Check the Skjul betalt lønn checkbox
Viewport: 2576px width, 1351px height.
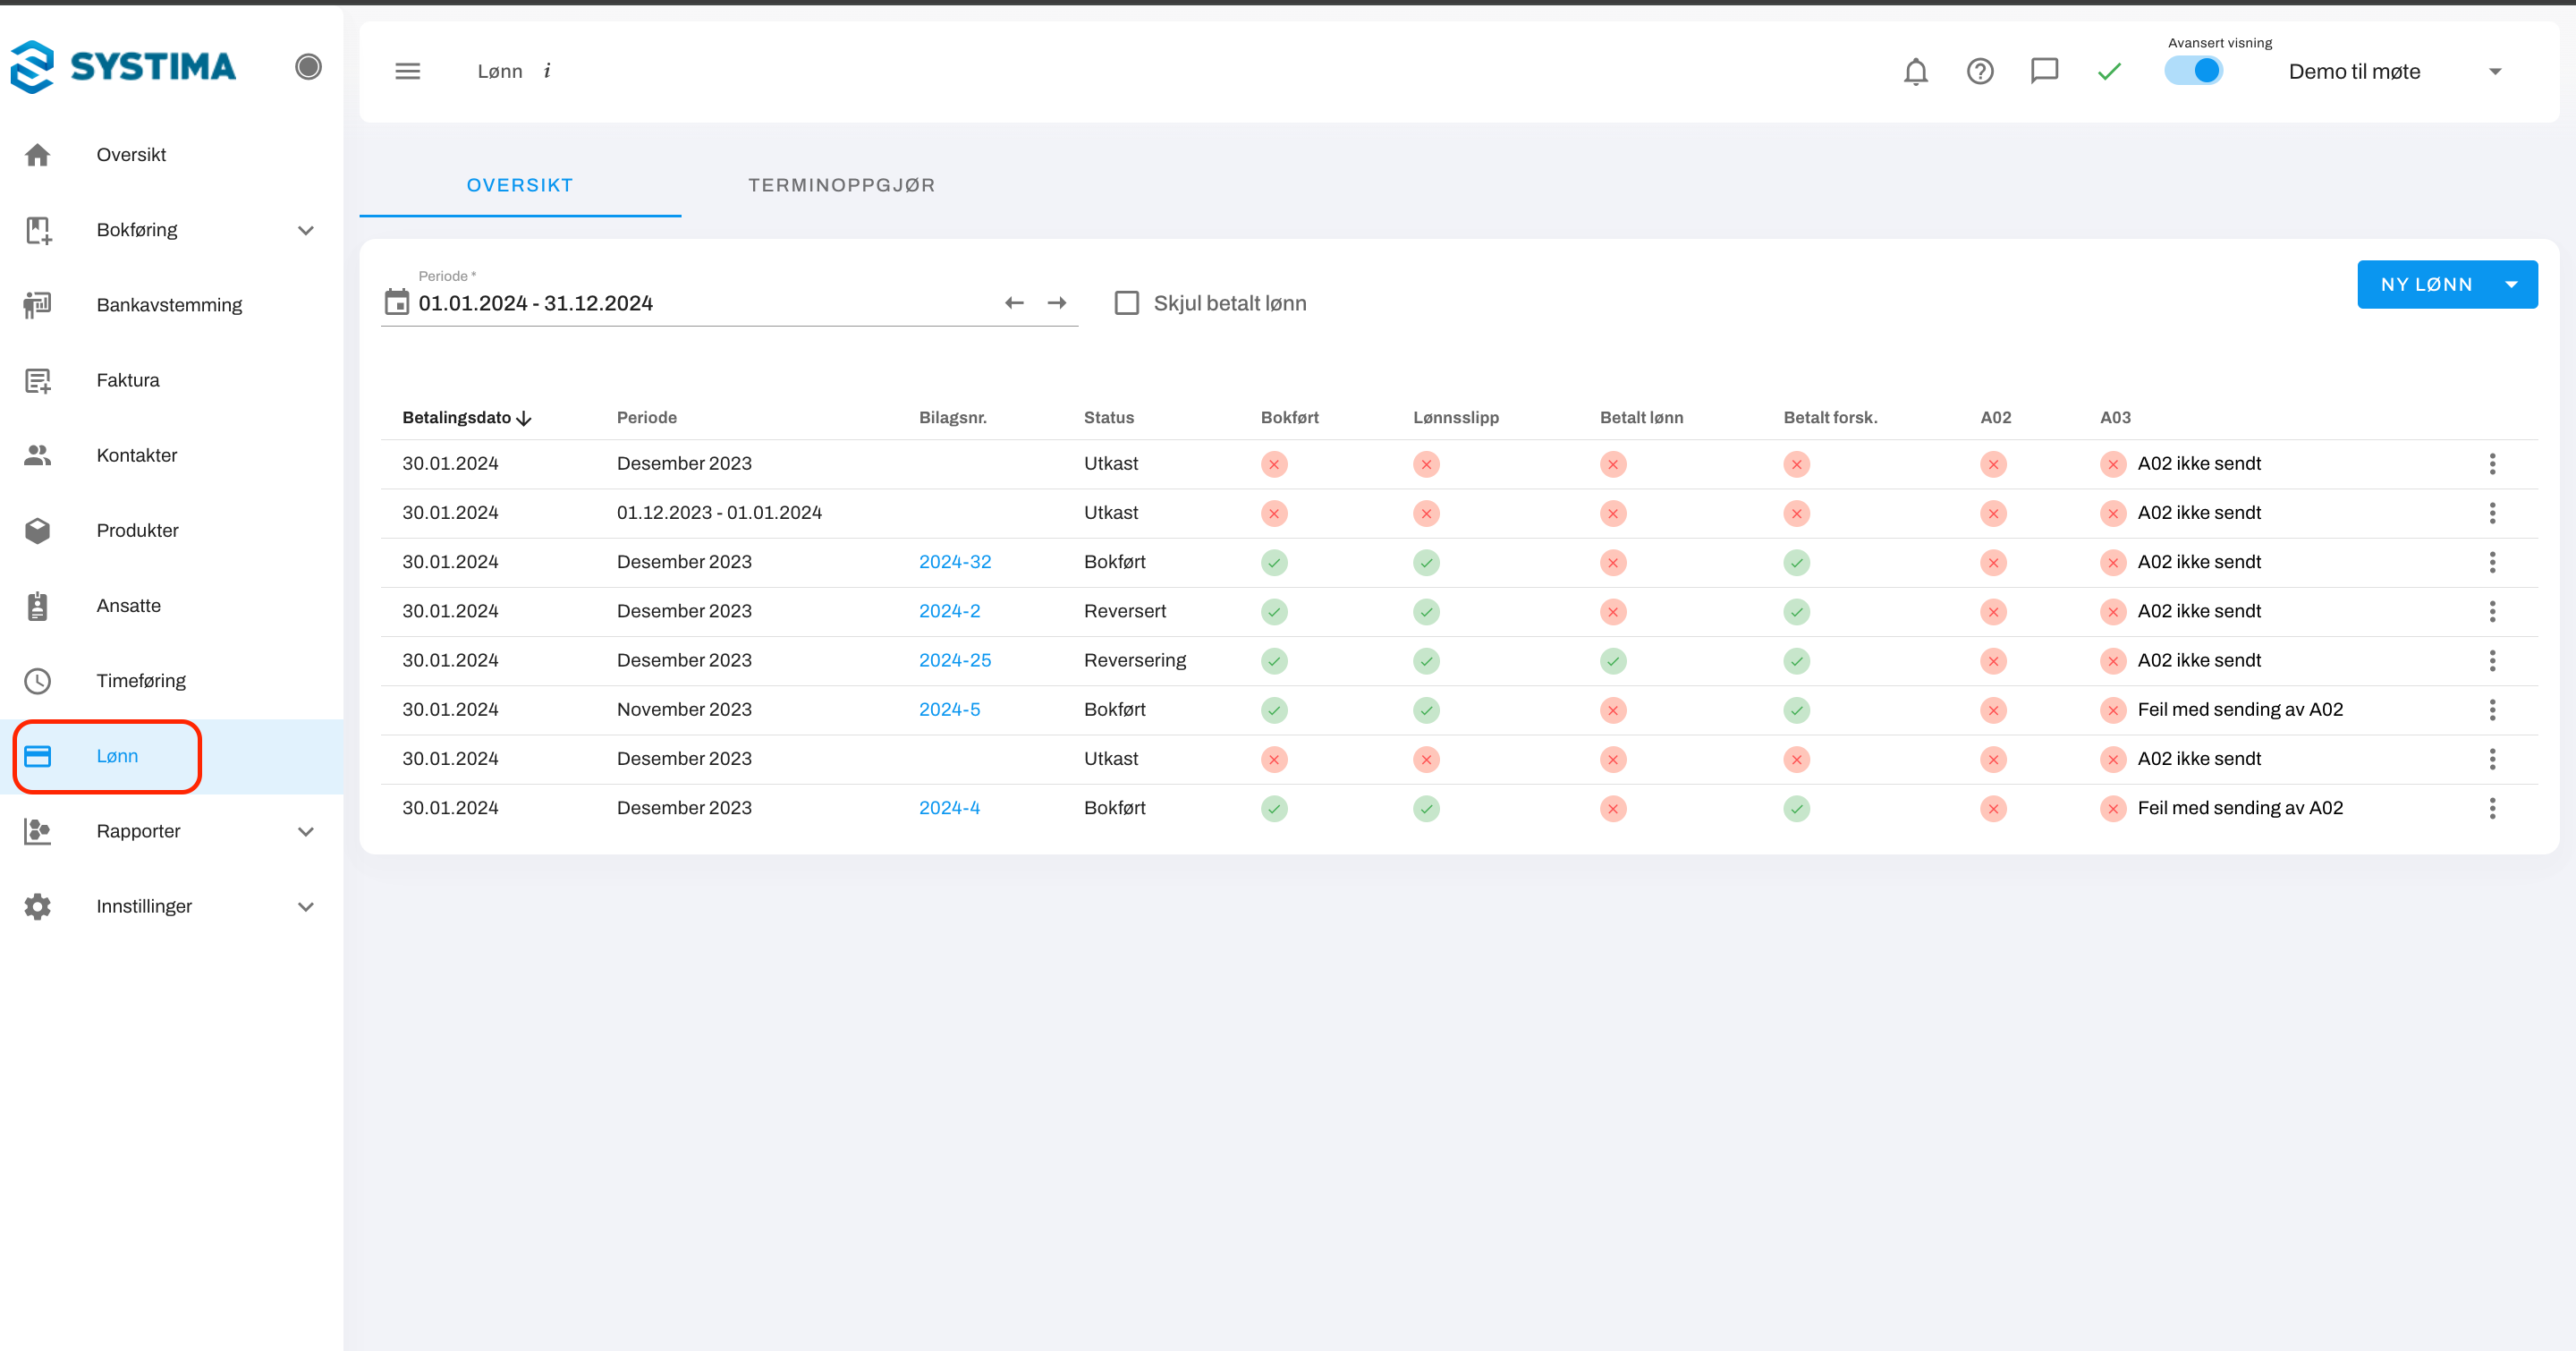click(x=1126, y=302)
